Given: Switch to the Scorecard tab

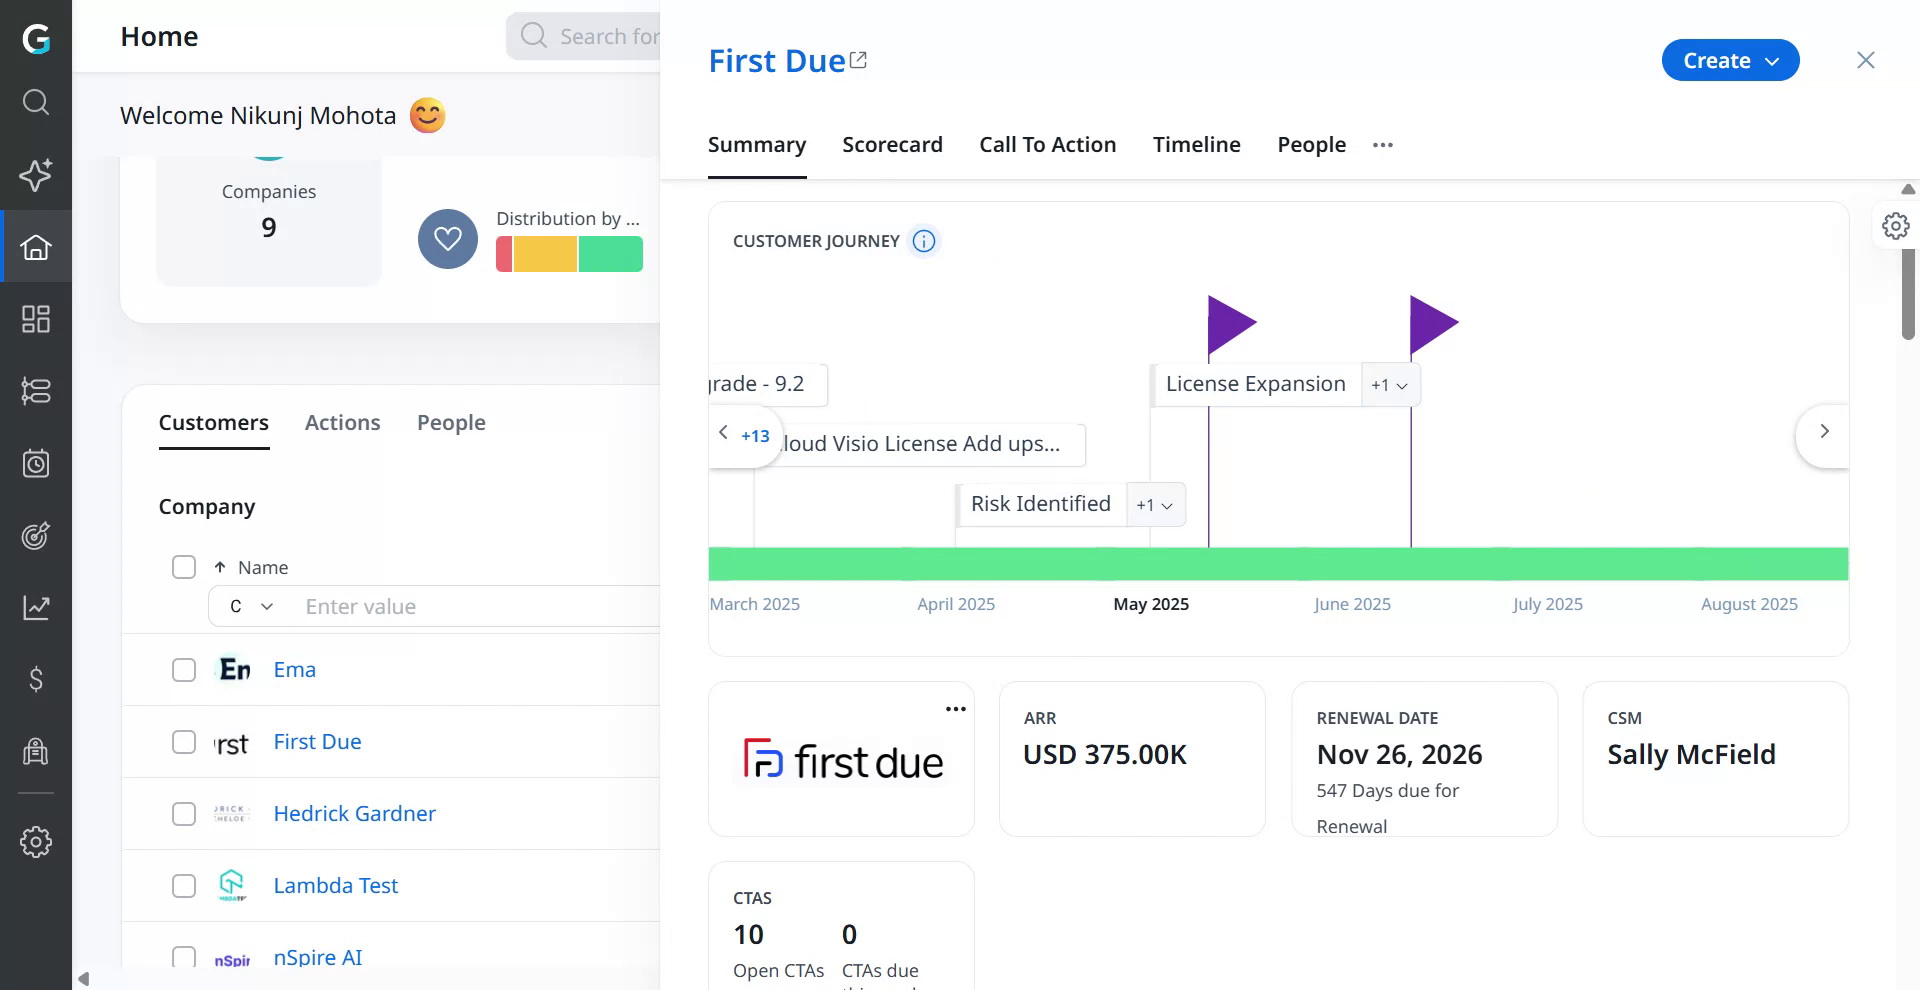Looking at the screenshot, I should pos(892,144).
